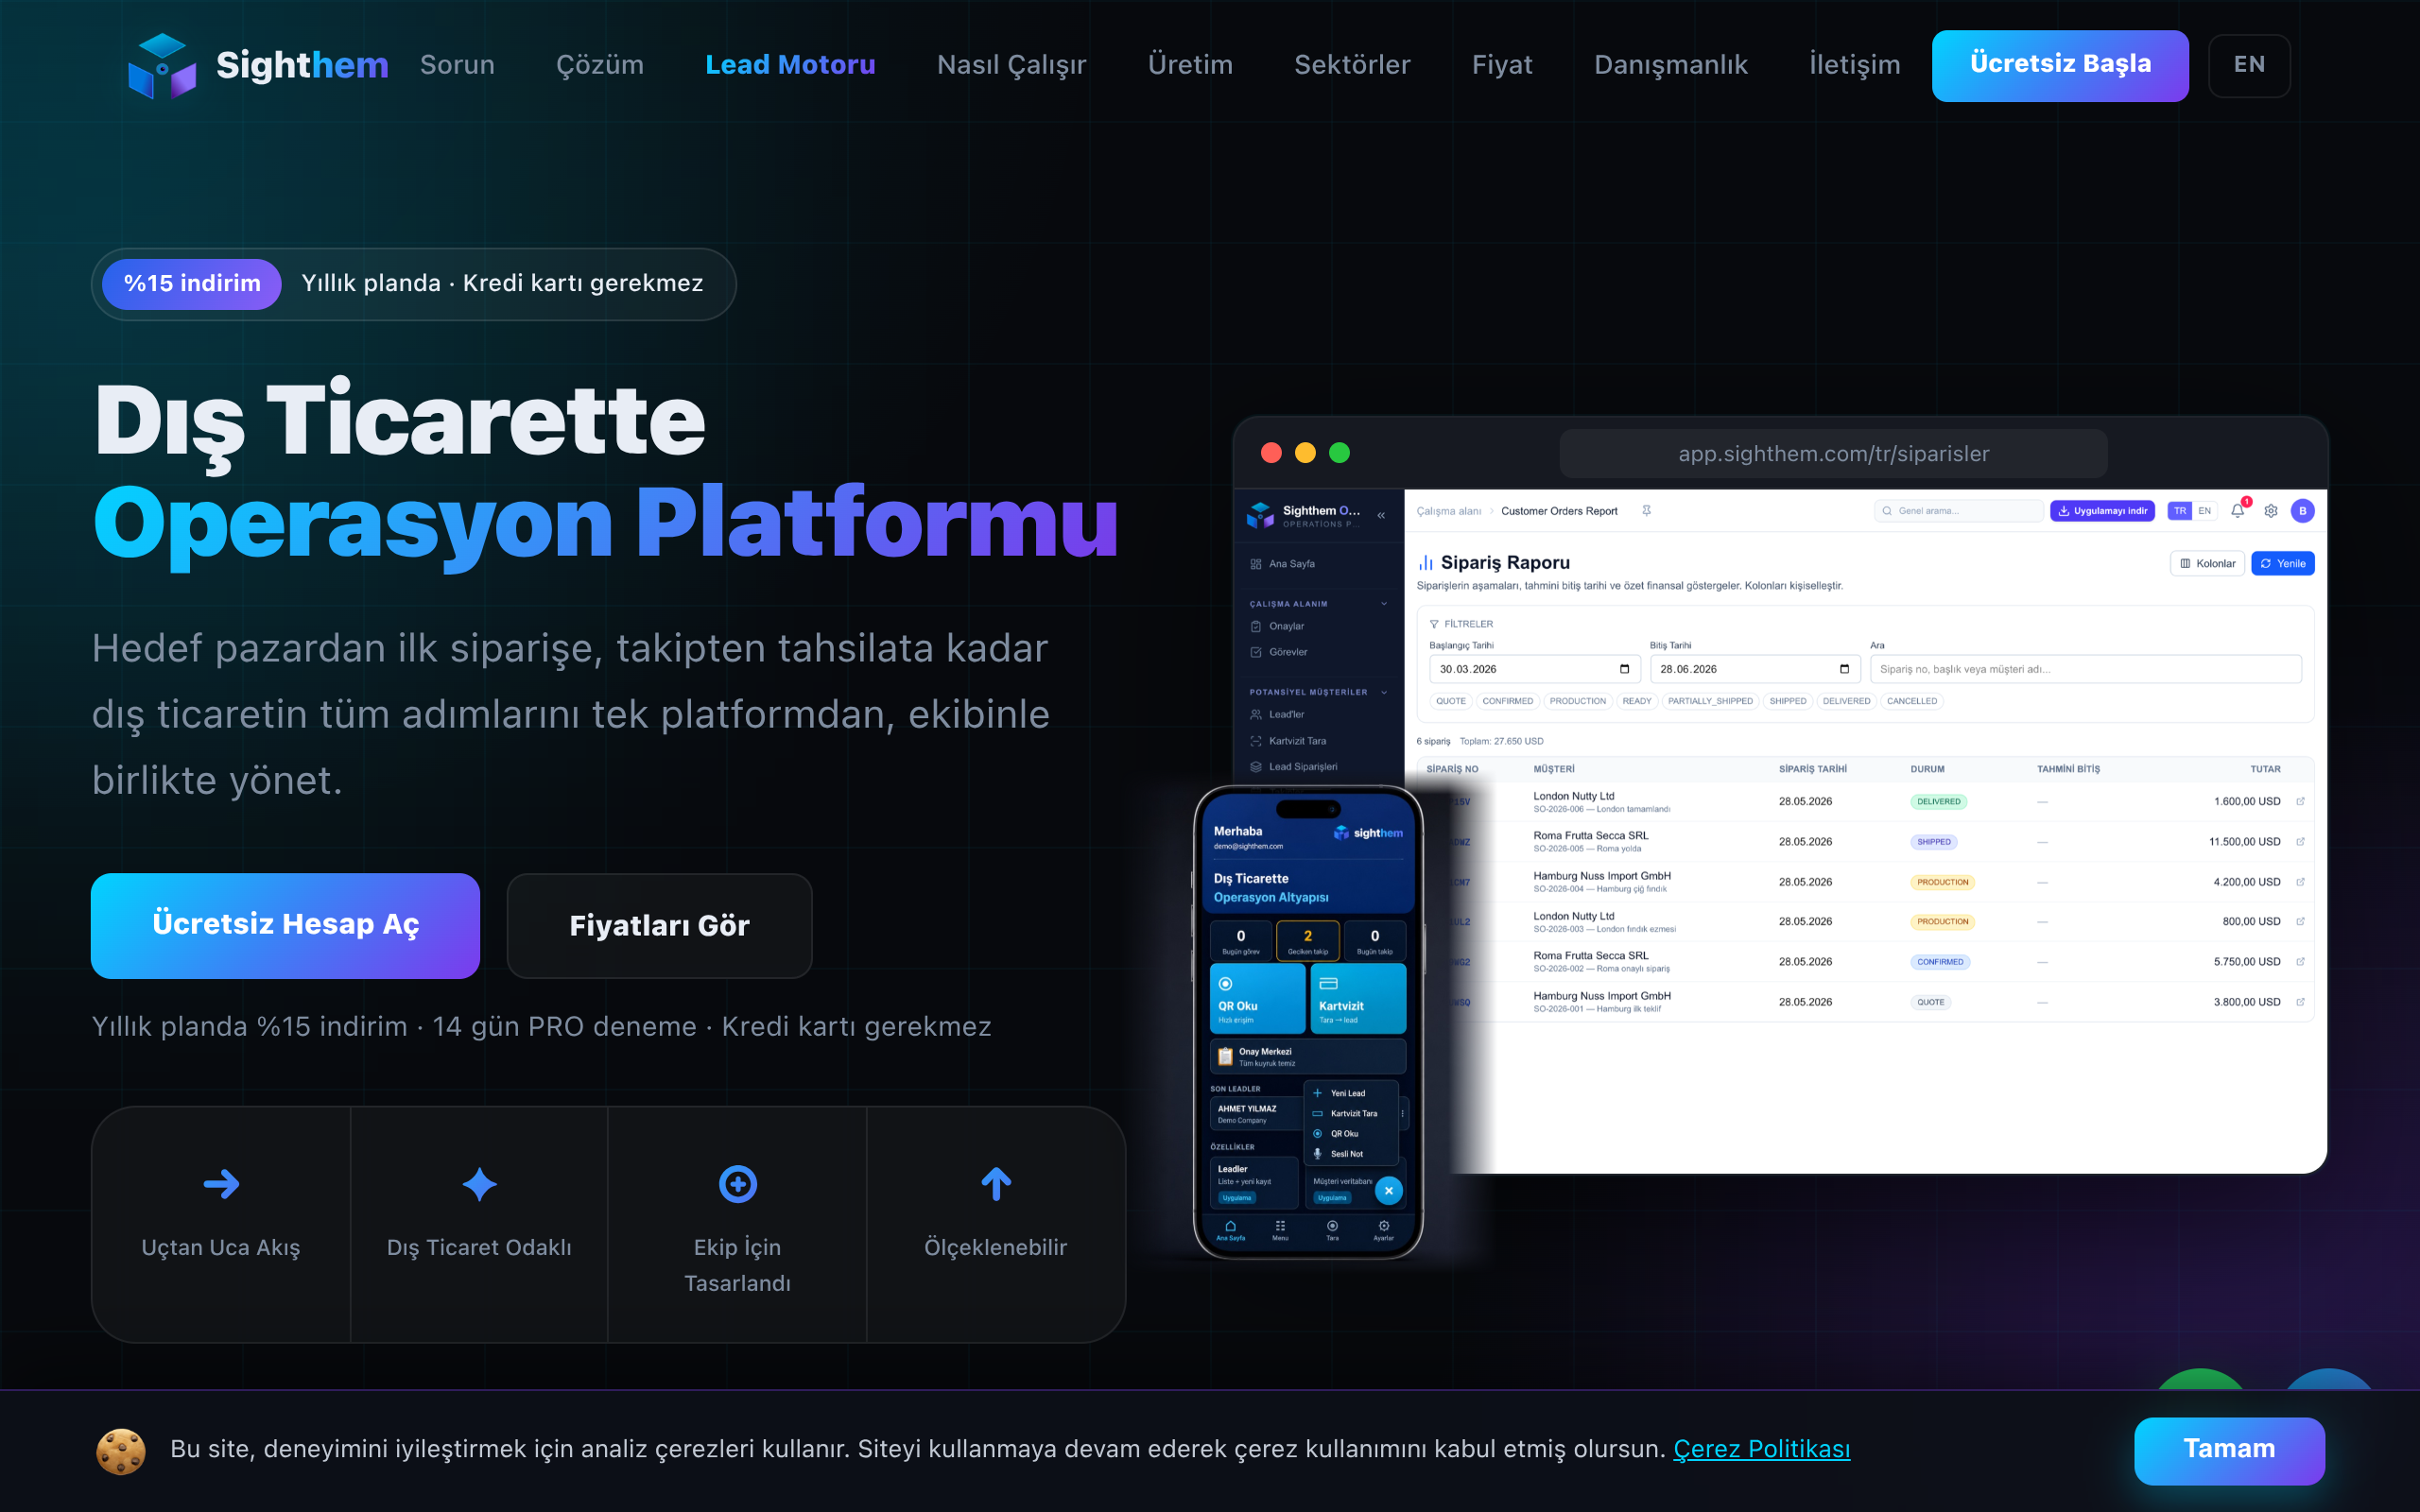Collapse the ÇALIŞMA ALANIM sidebar section
2420x1512 pixels.
click(x=1384, y=604)
